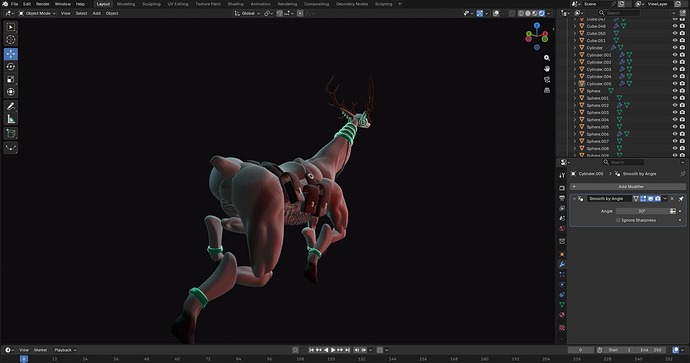
Task: Open Global transform orientation dropdown
Action: 247,13
